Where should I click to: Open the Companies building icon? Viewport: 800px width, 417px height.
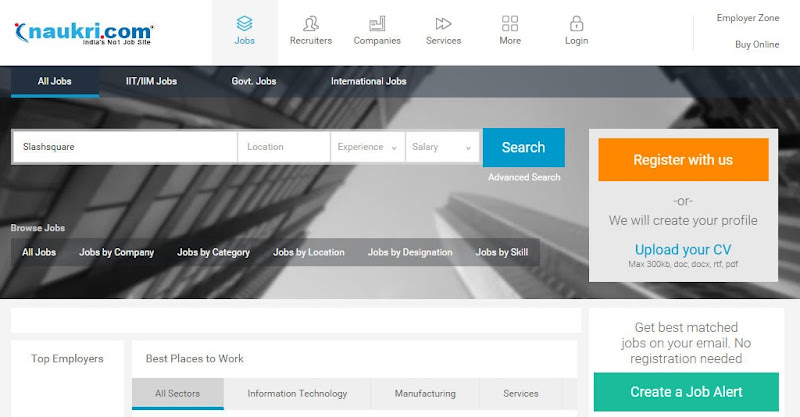377,23
